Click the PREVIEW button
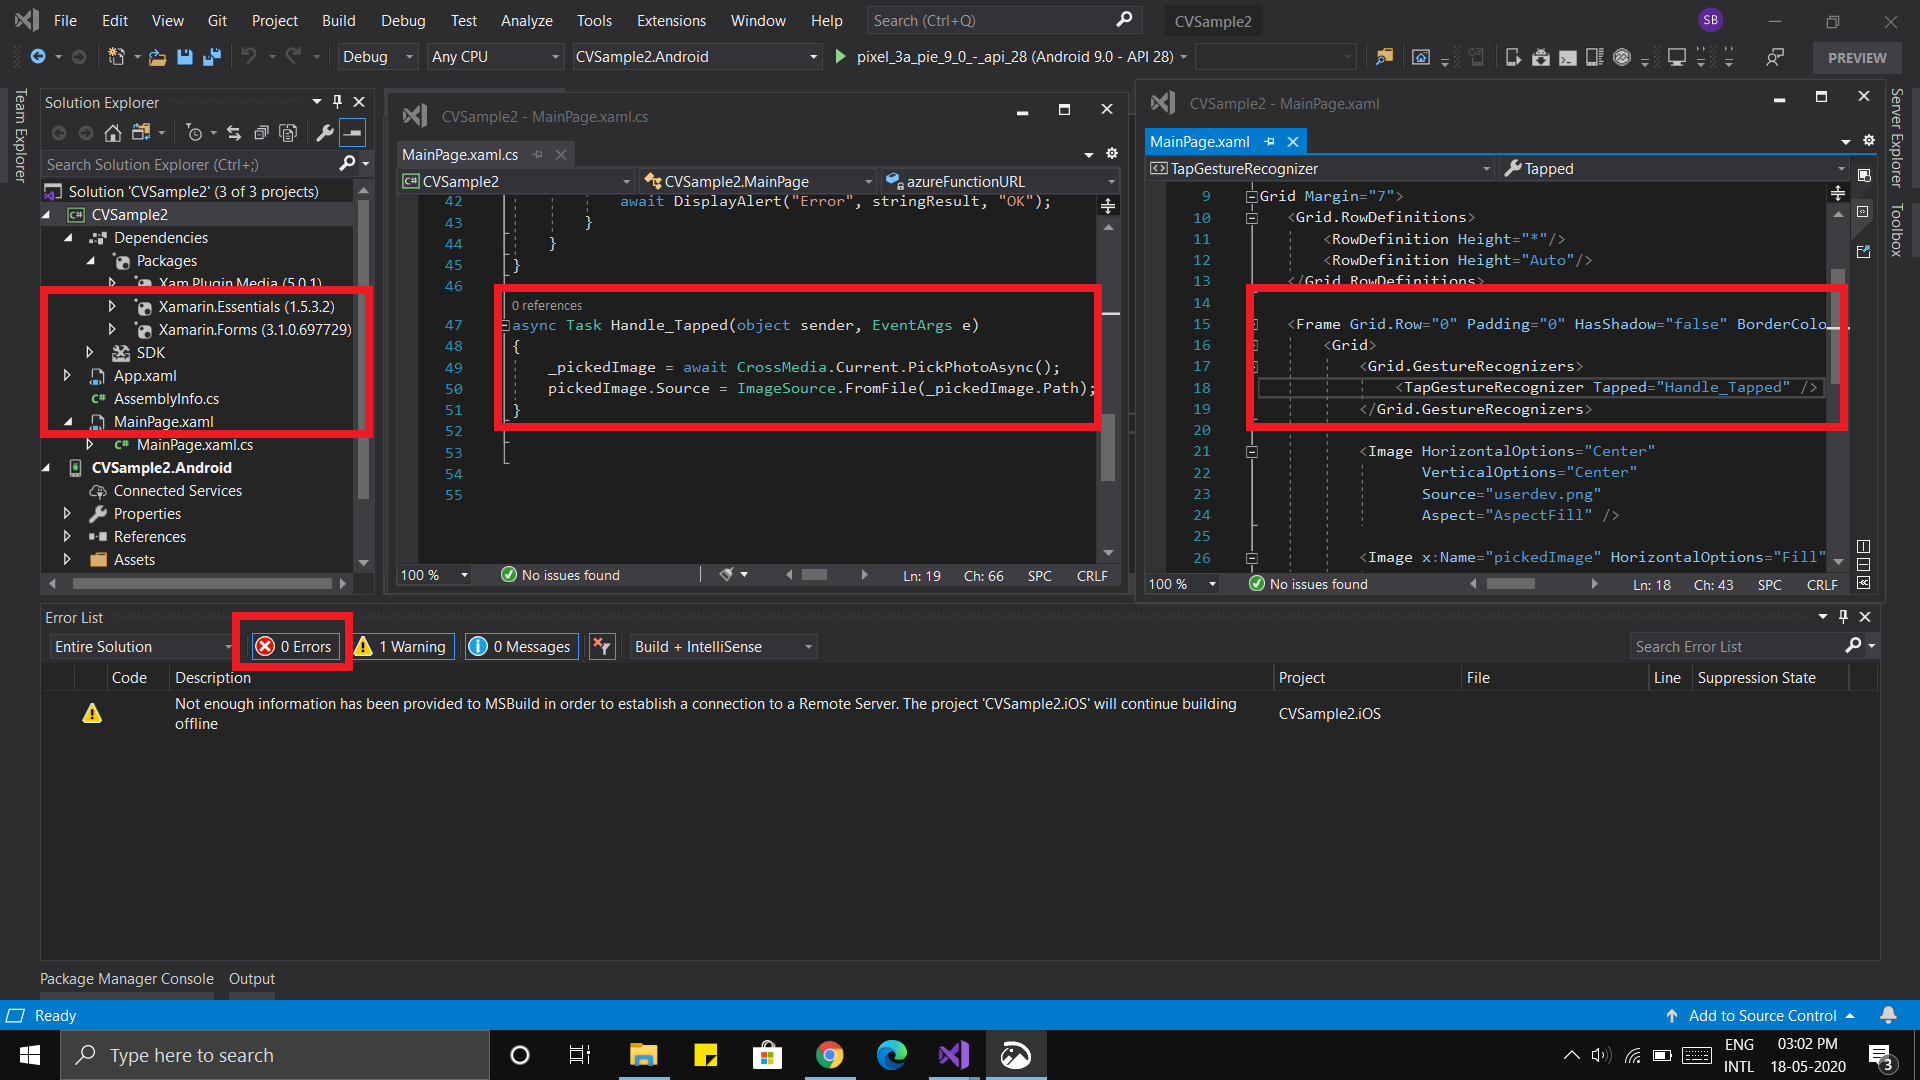Viewport: 1920px width, 1080px height. click(x=1856, y=57)
